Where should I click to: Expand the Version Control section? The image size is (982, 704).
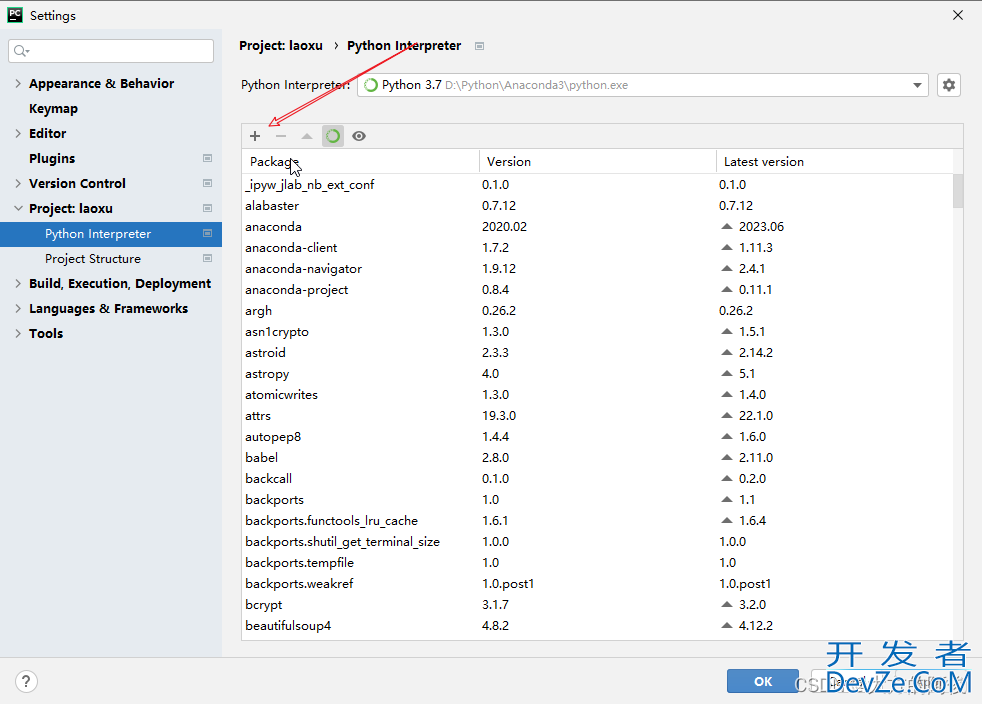tap(18, 184)
